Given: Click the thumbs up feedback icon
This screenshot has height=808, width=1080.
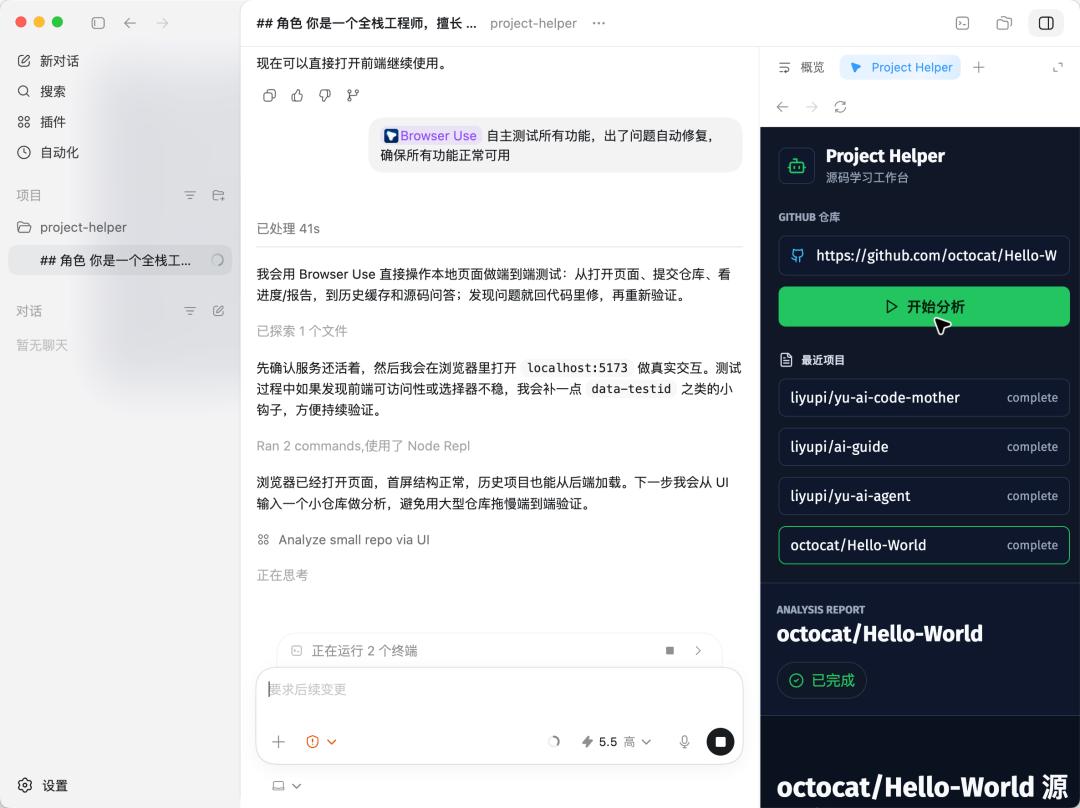Looking at the screenshot, I should (297, 96).
